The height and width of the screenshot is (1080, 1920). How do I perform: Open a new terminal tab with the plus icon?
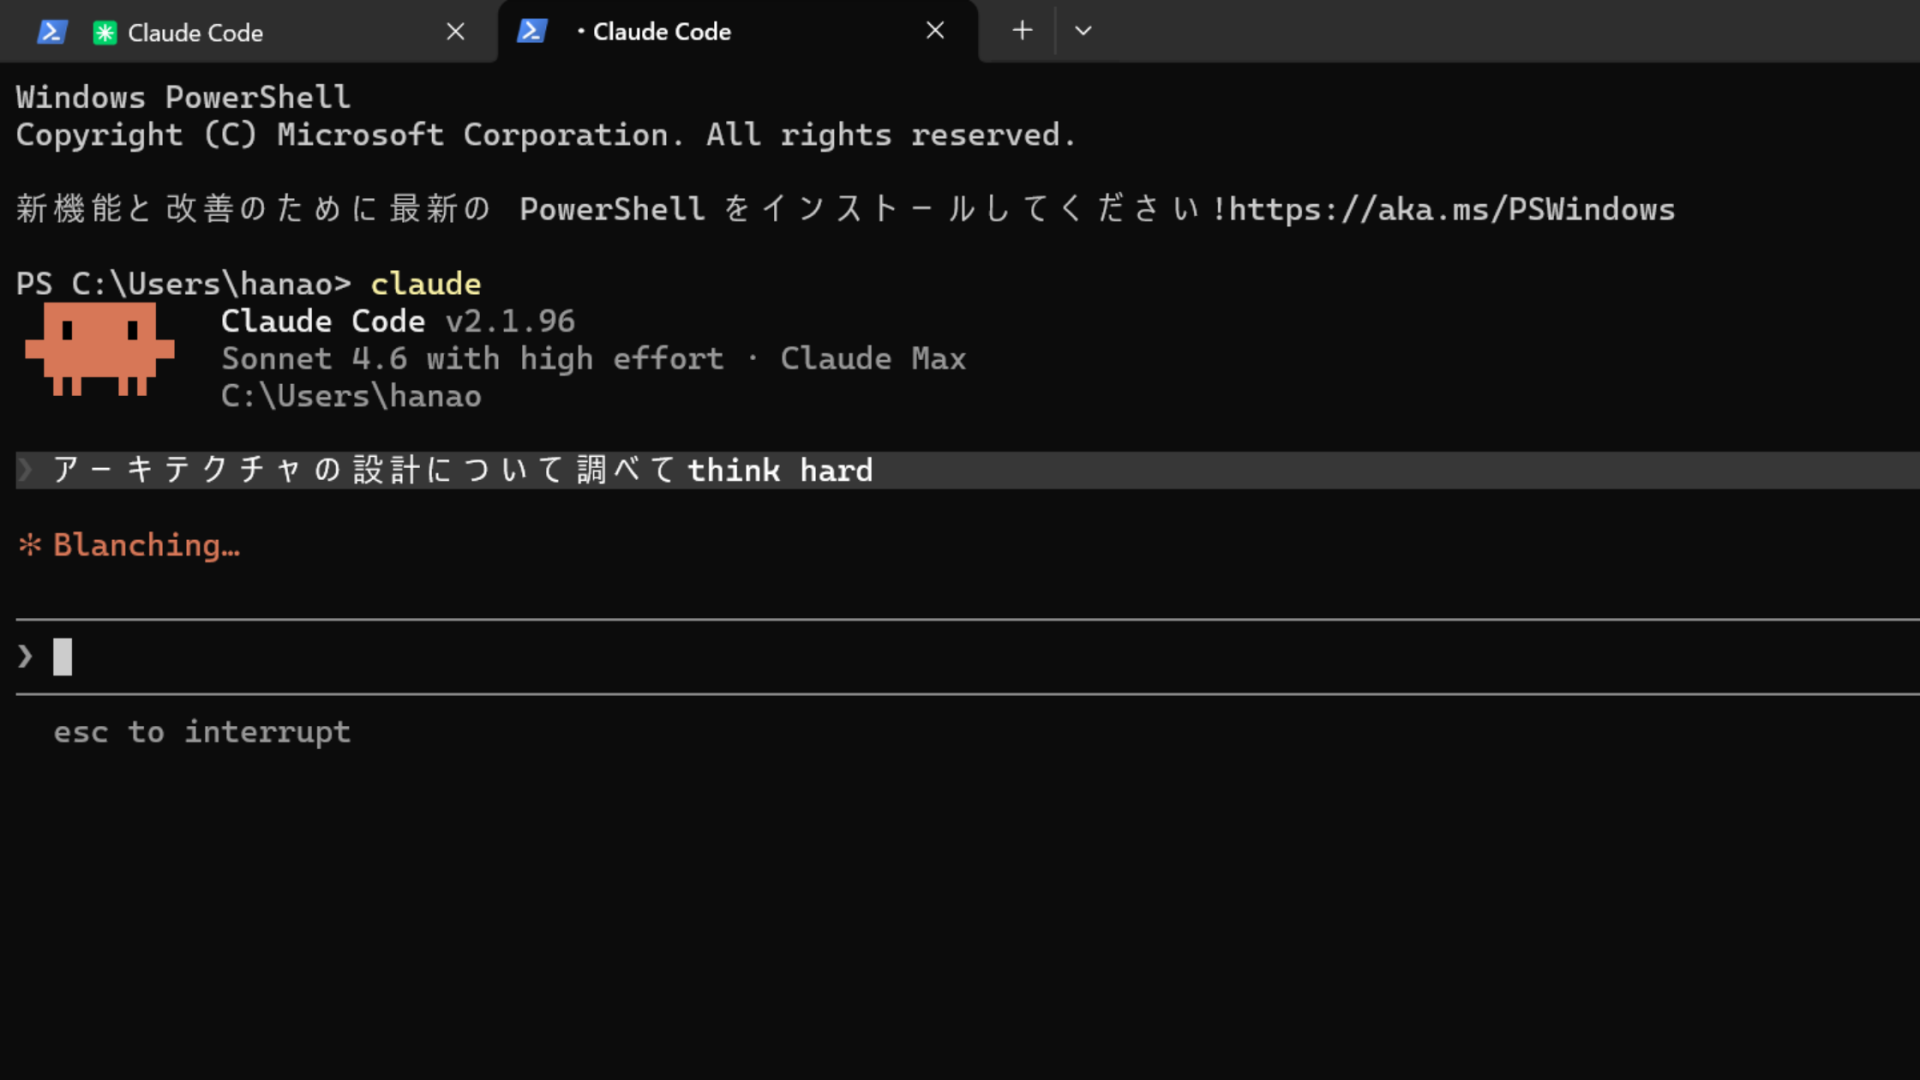tap(1022, 30)
